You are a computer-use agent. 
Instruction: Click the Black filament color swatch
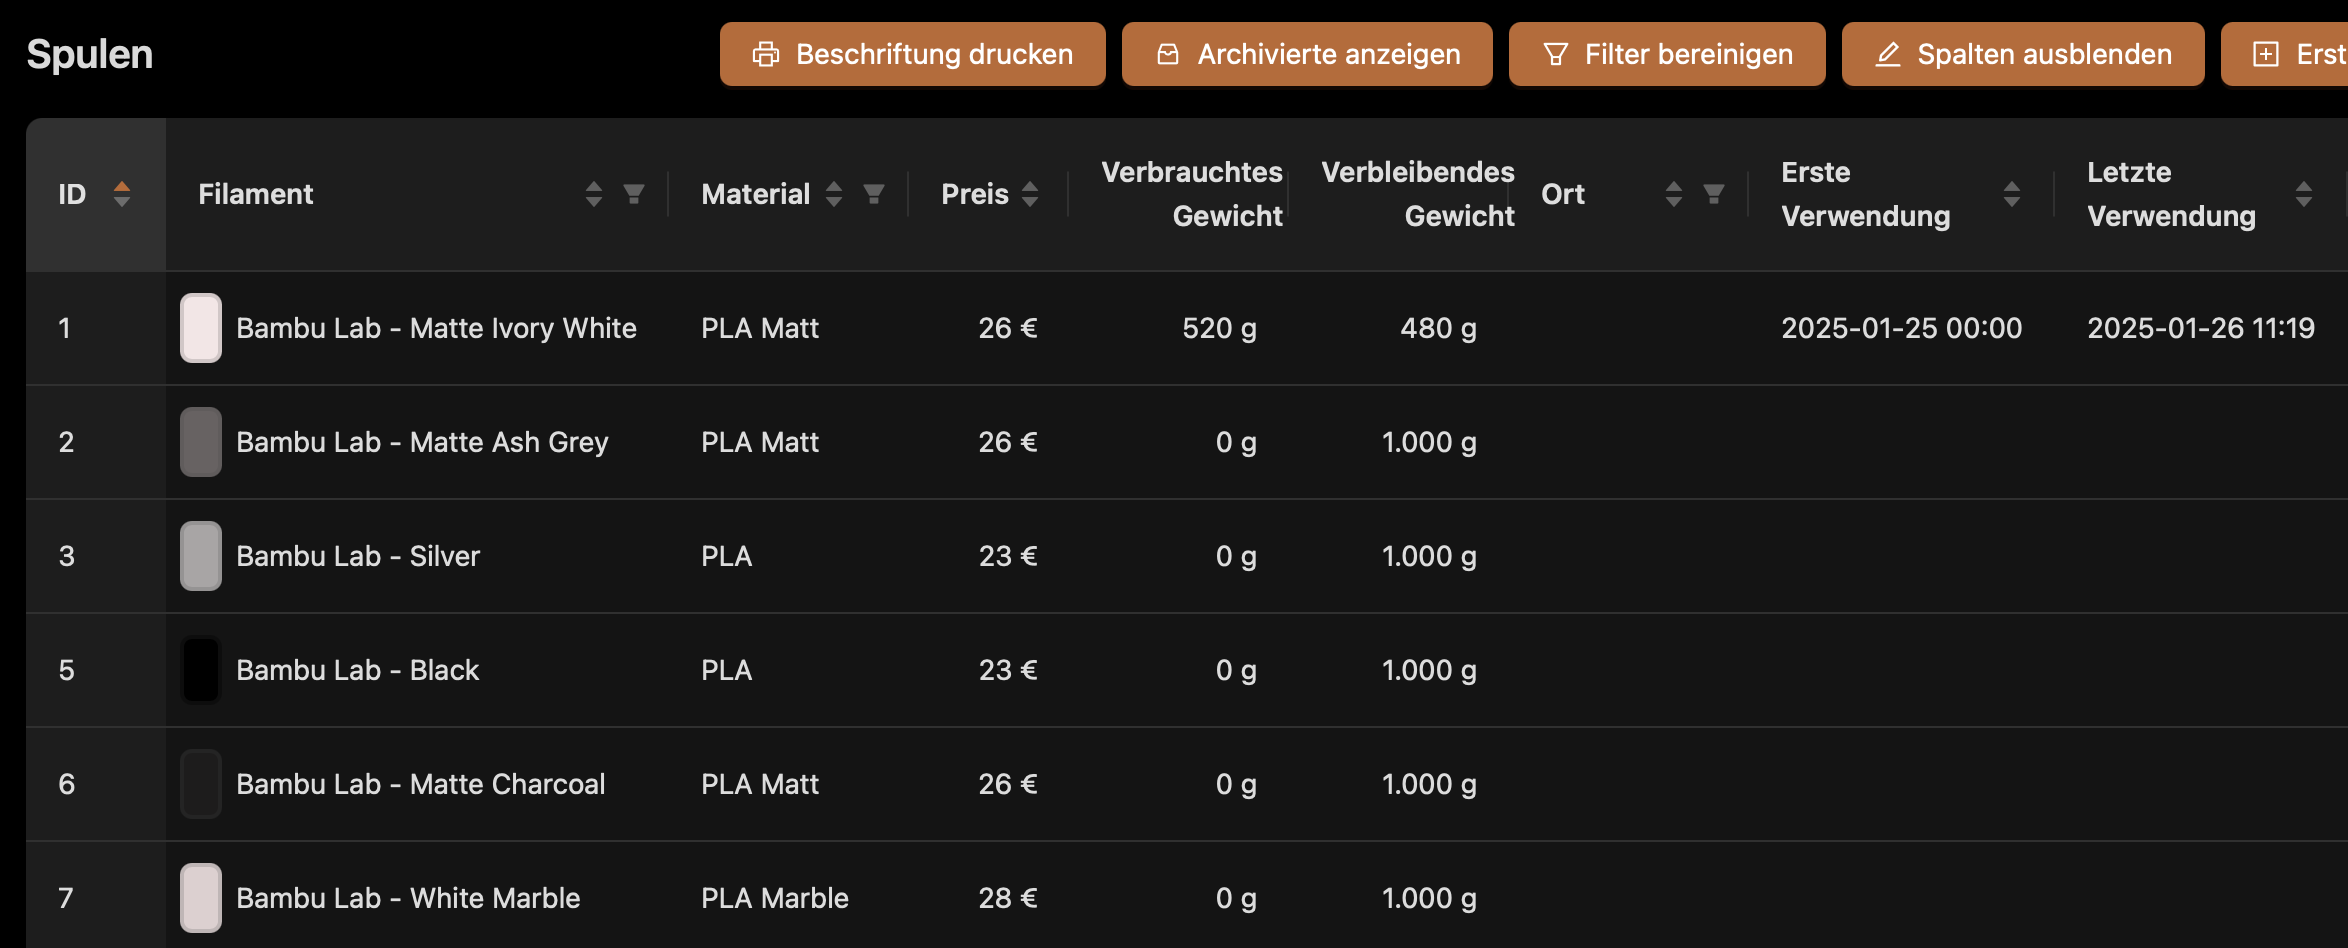201,670
